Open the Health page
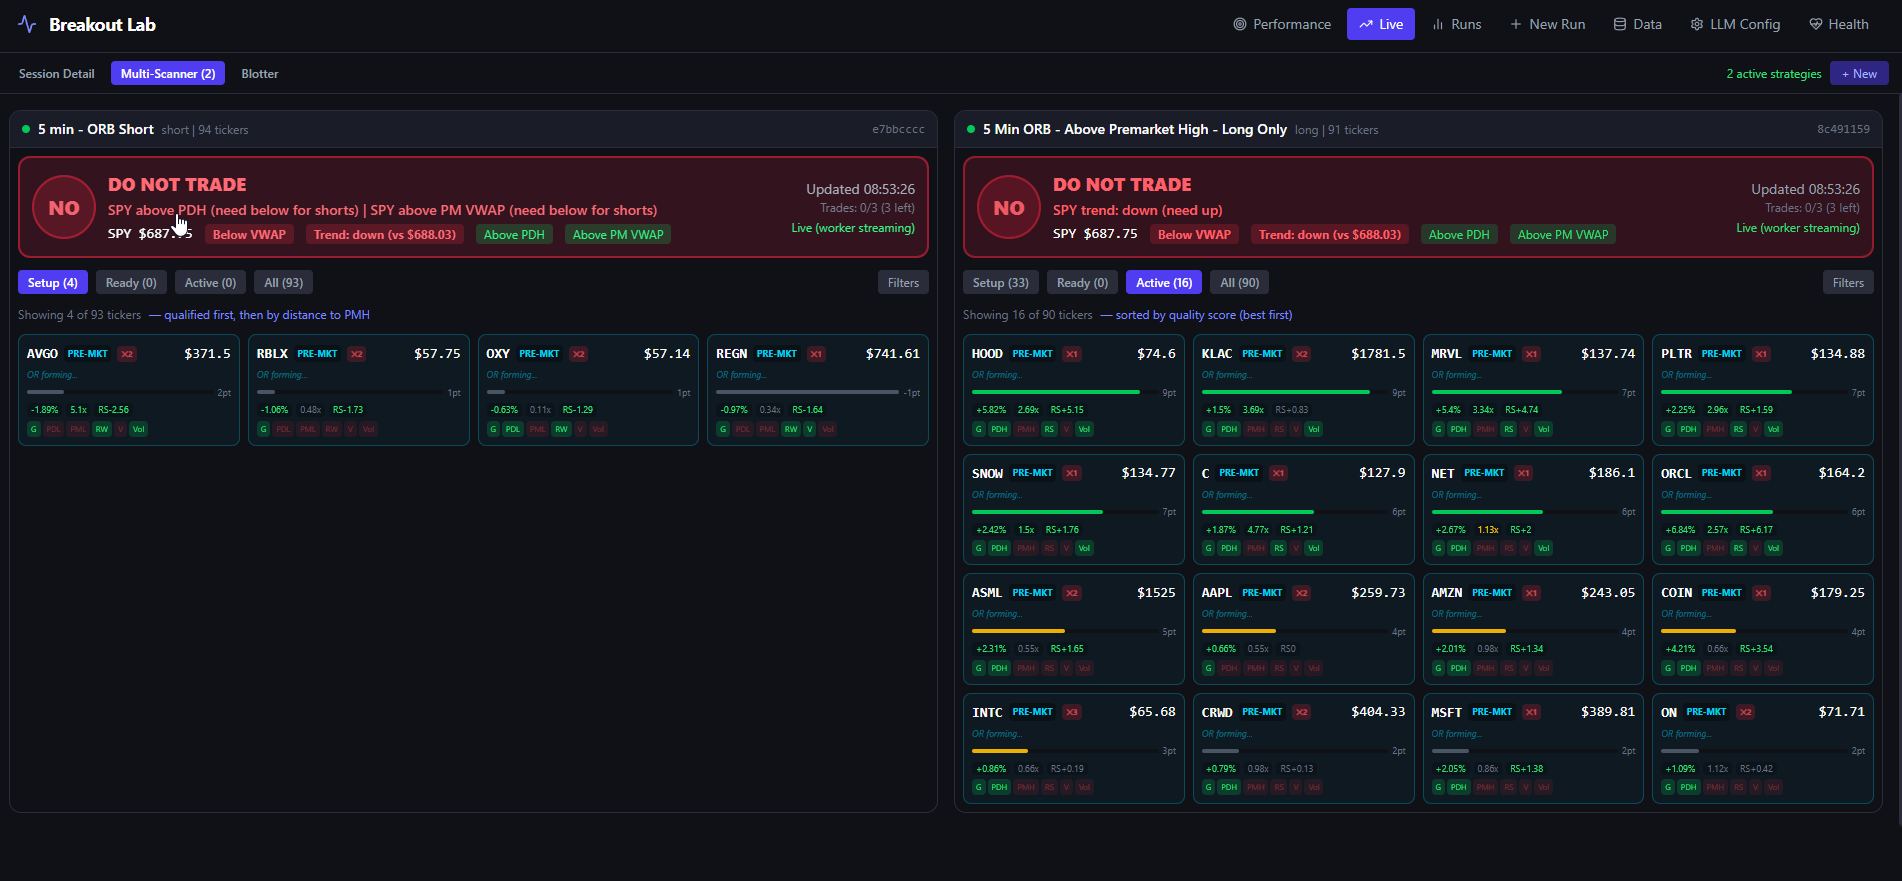Viewport: 1902px width, 881px height. point(1838,24)
